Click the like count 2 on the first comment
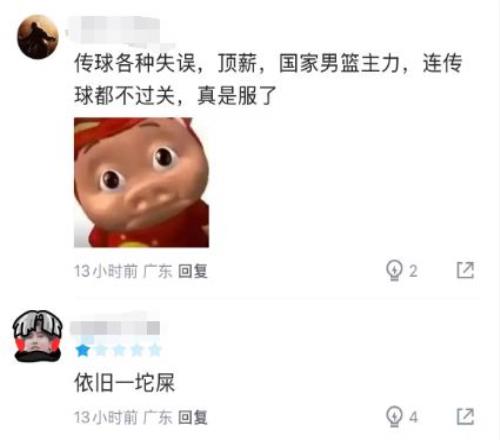The height and width of the screenshot is (440, 500). (413, 271)
